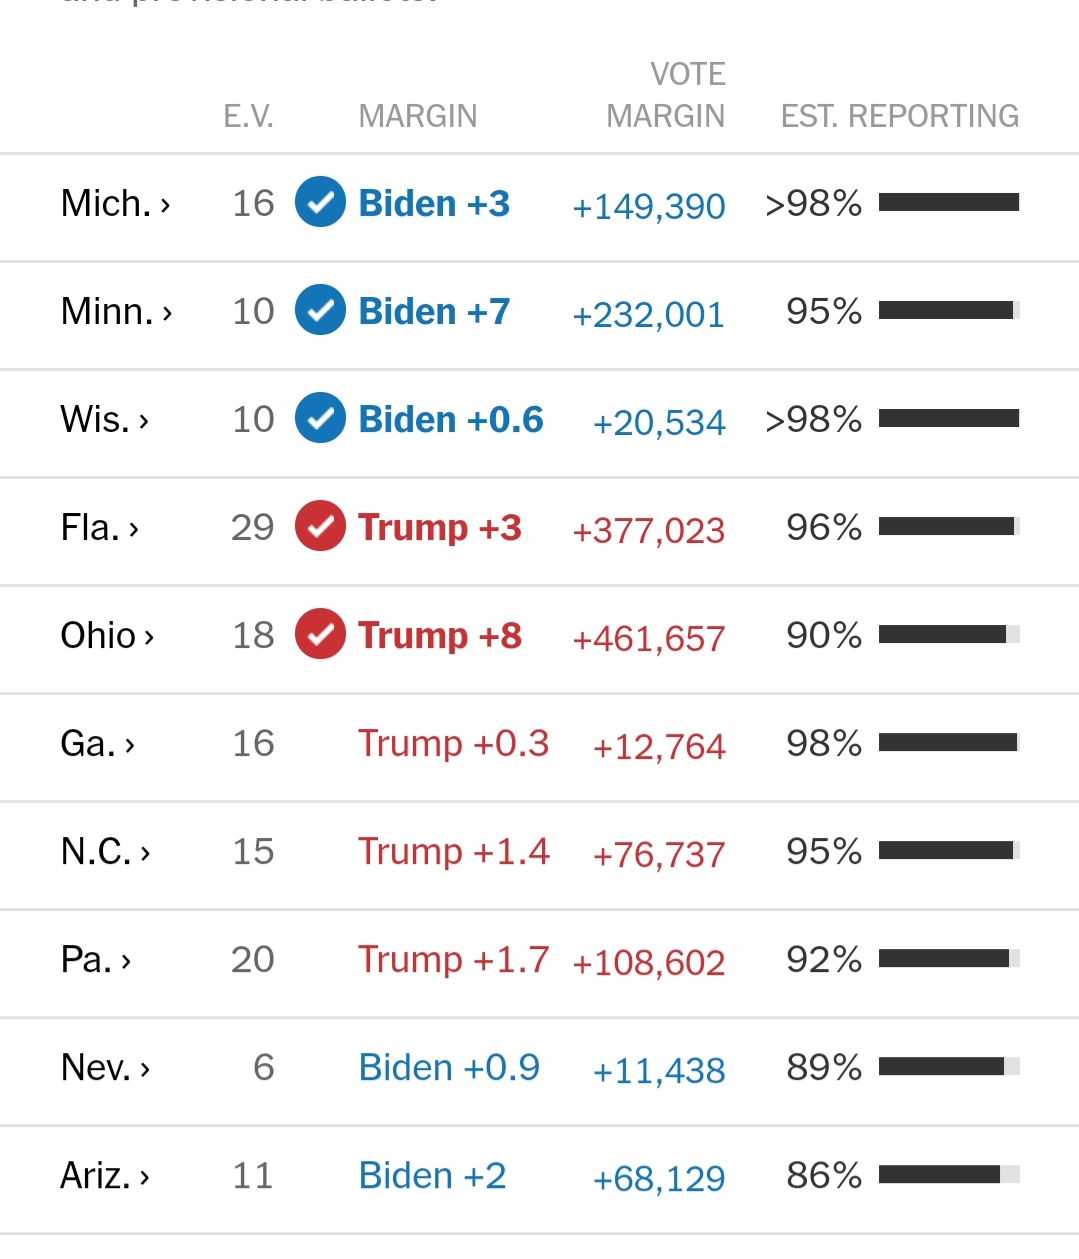Open the Minn. state results link
Image resolution: width=1079 pixels, height=1259 pixels.
click(x=116, y=311)
